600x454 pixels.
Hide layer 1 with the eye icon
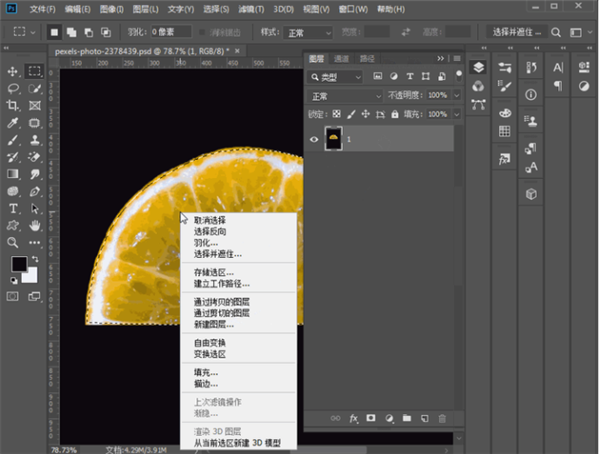pos(314,139)
